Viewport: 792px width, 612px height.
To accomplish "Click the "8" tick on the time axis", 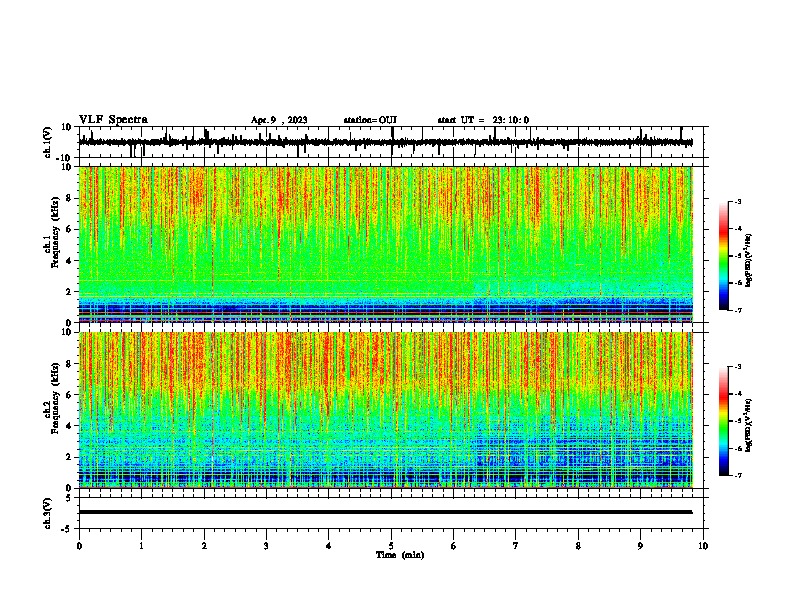I will (578, 546).
